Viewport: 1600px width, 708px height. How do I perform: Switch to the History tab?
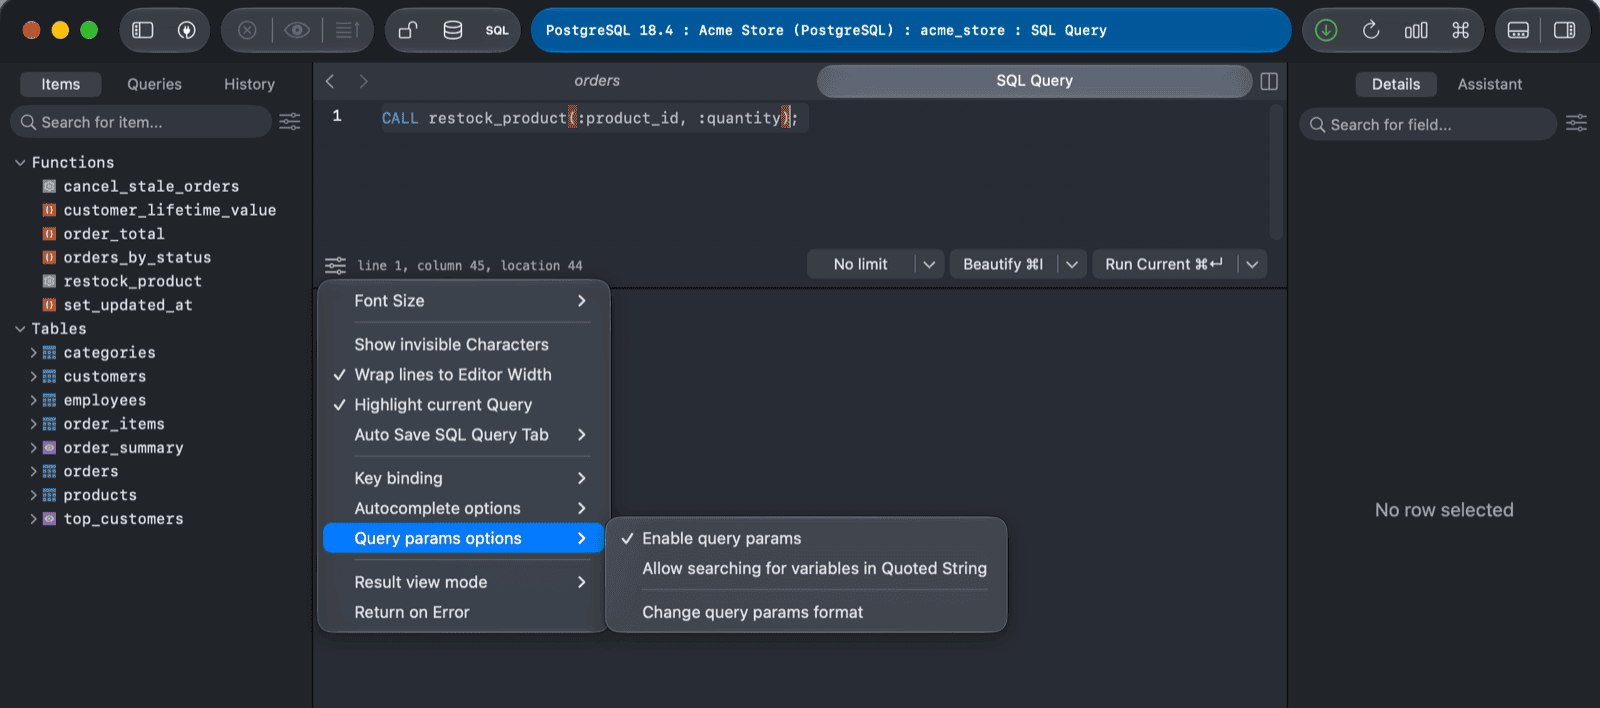[249, 84]
